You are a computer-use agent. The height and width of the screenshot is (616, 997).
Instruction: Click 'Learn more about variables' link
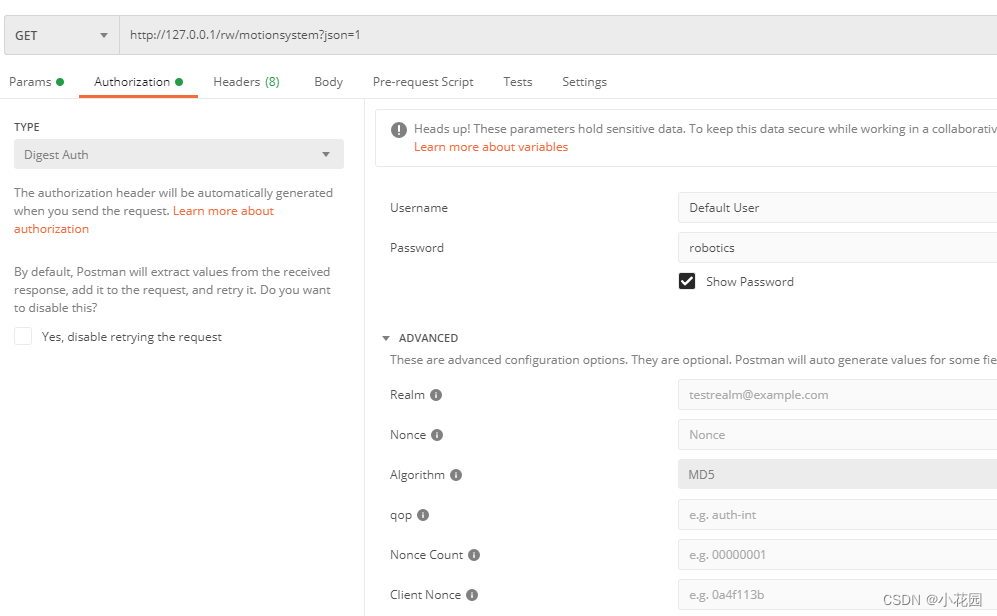tap(491, 147)
